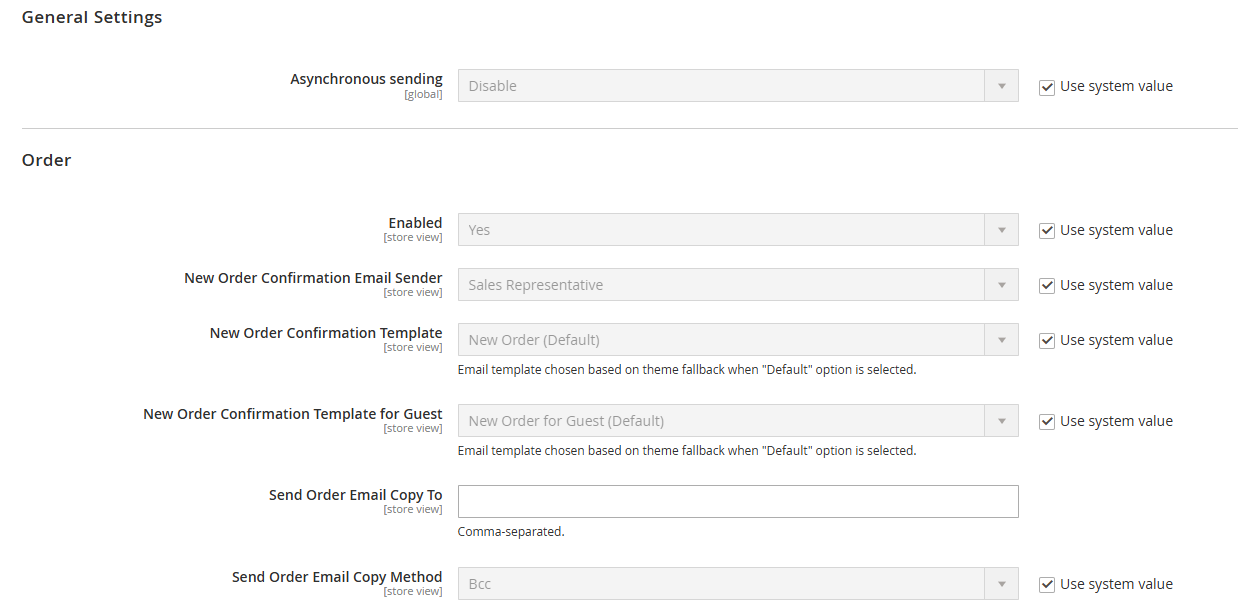Open the Template for Guest dropdown
1238x616 pixels.
[x=738, y=421]
